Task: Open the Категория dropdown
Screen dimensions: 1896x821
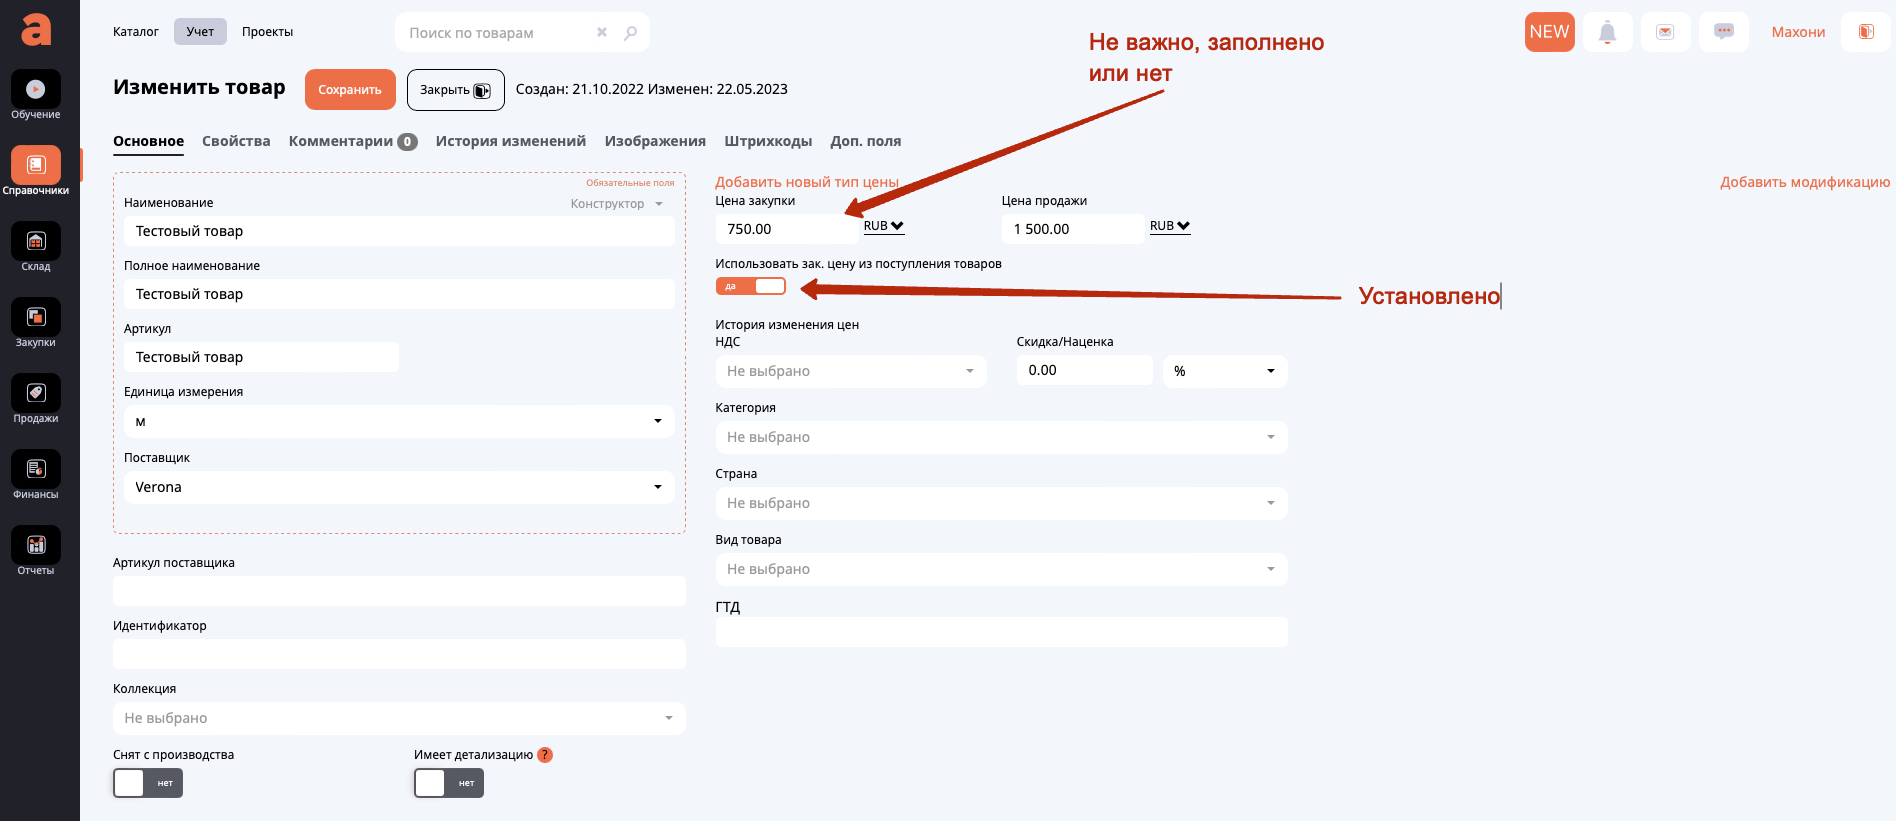Action: 1001,437
